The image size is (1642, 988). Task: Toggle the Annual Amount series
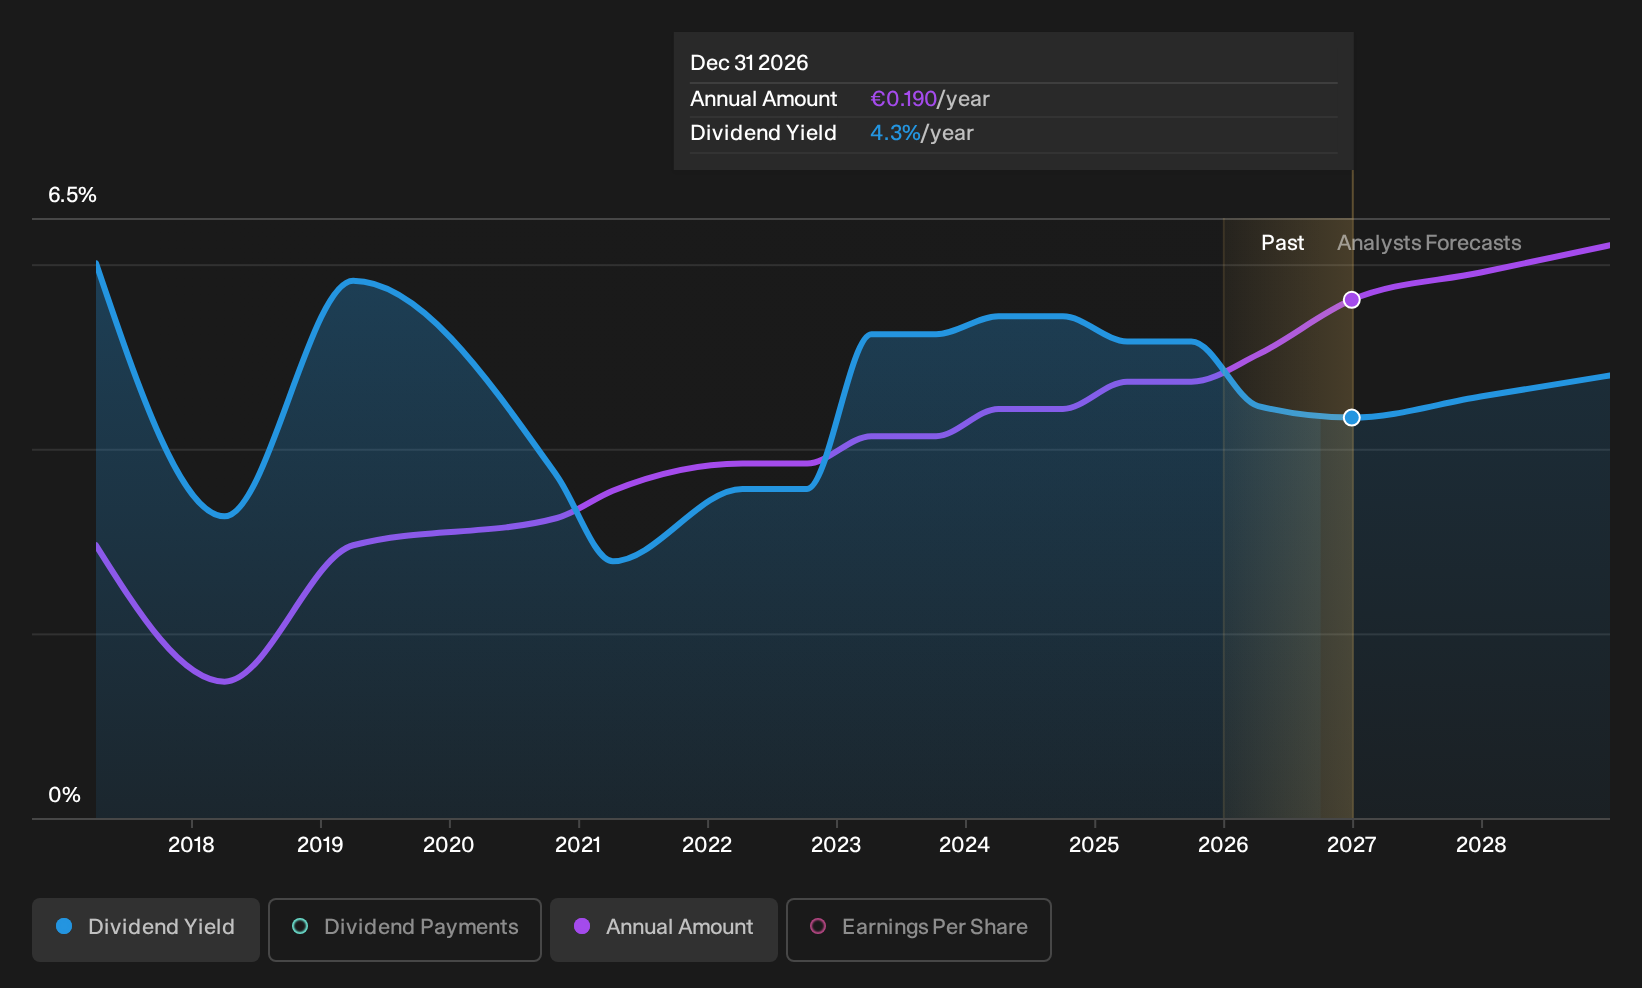point(664,929)
